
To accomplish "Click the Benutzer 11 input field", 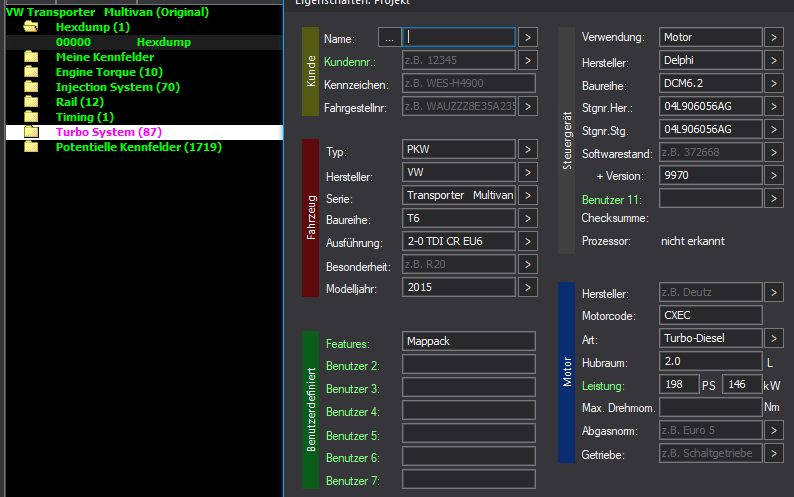I will coord(711,198).
